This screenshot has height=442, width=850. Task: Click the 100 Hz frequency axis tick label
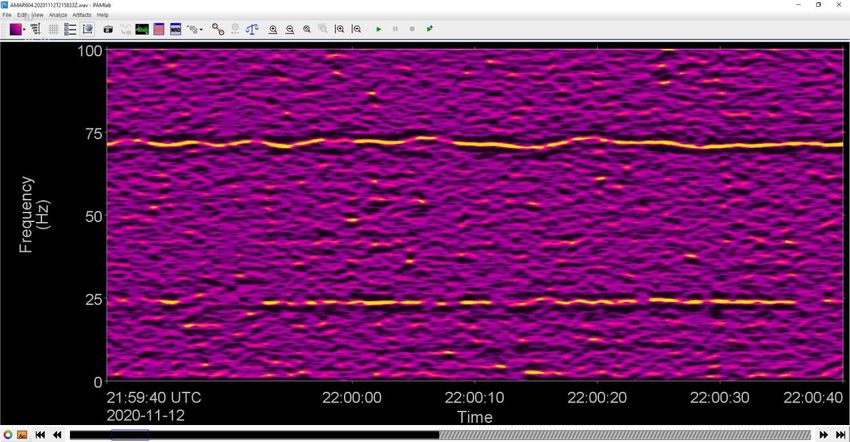pyautogui.click(x=90, y=51)
